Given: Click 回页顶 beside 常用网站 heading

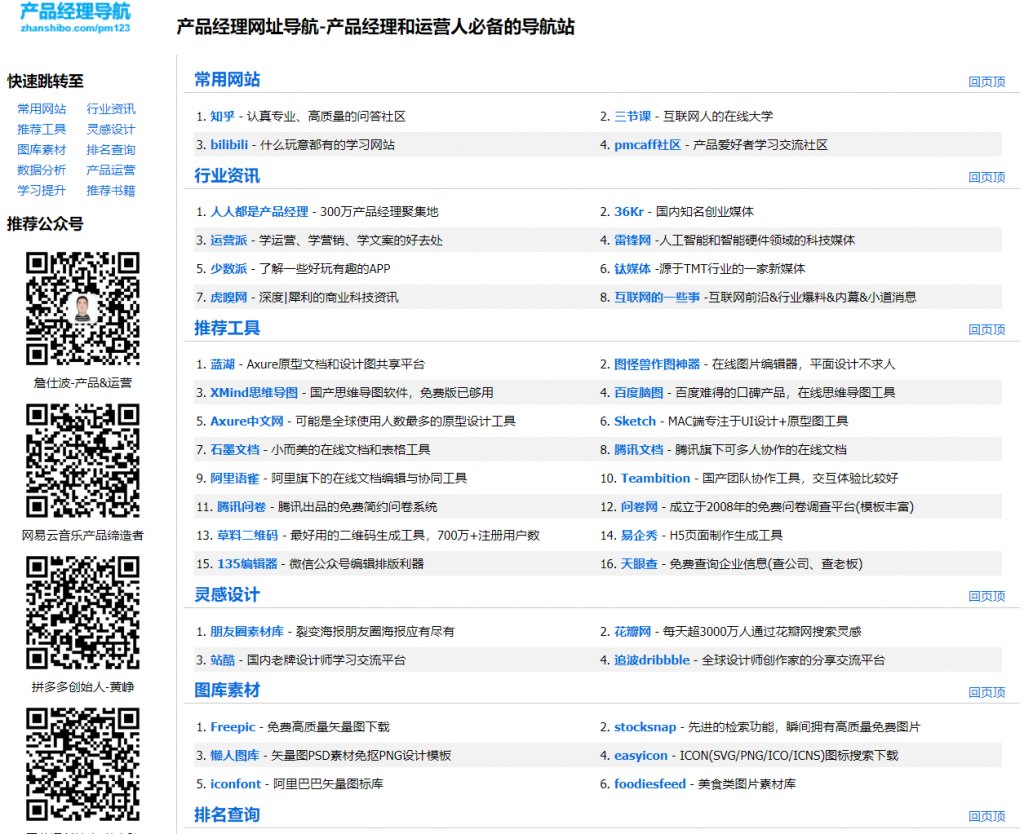Looking at the screenshot, I should click(987, 82).
